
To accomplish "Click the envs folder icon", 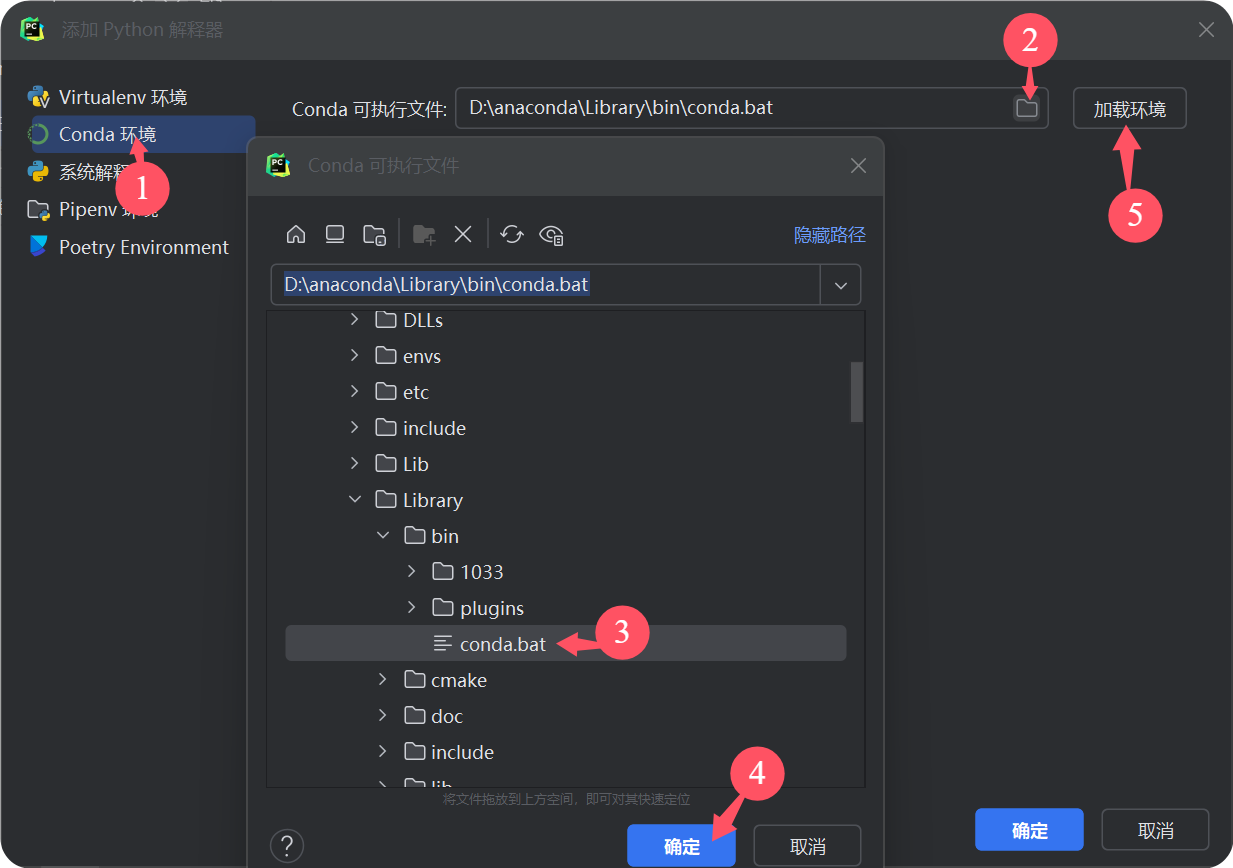I will [x=386, y=356].
